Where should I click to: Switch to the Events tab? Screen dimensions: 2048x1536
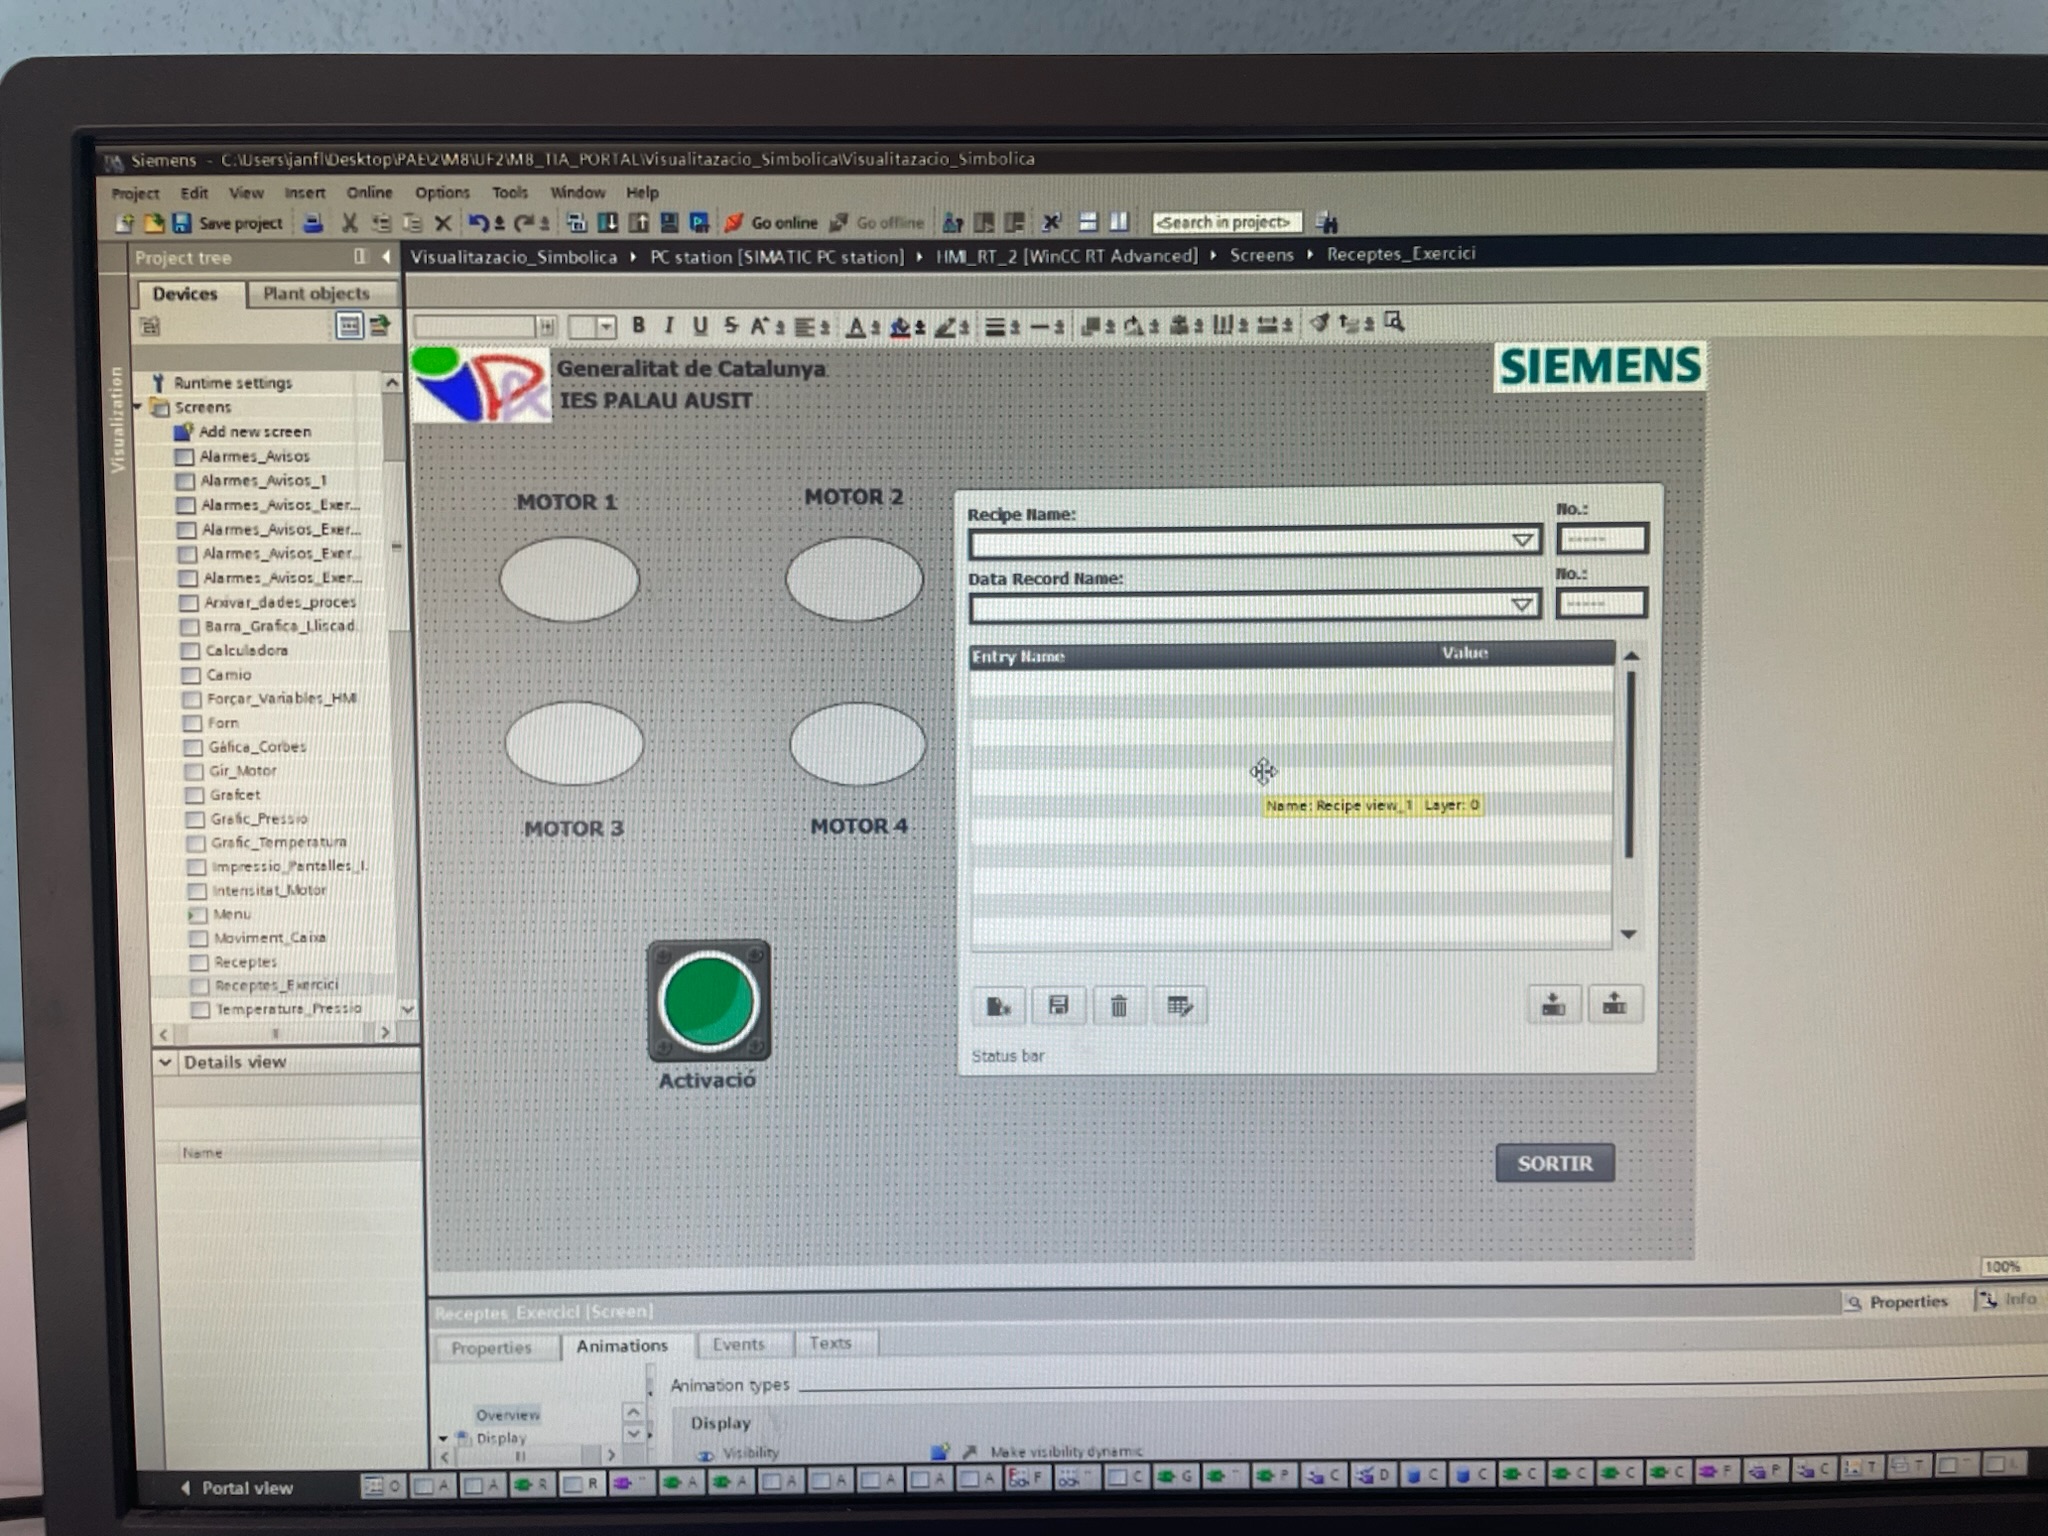[738, 1344]
